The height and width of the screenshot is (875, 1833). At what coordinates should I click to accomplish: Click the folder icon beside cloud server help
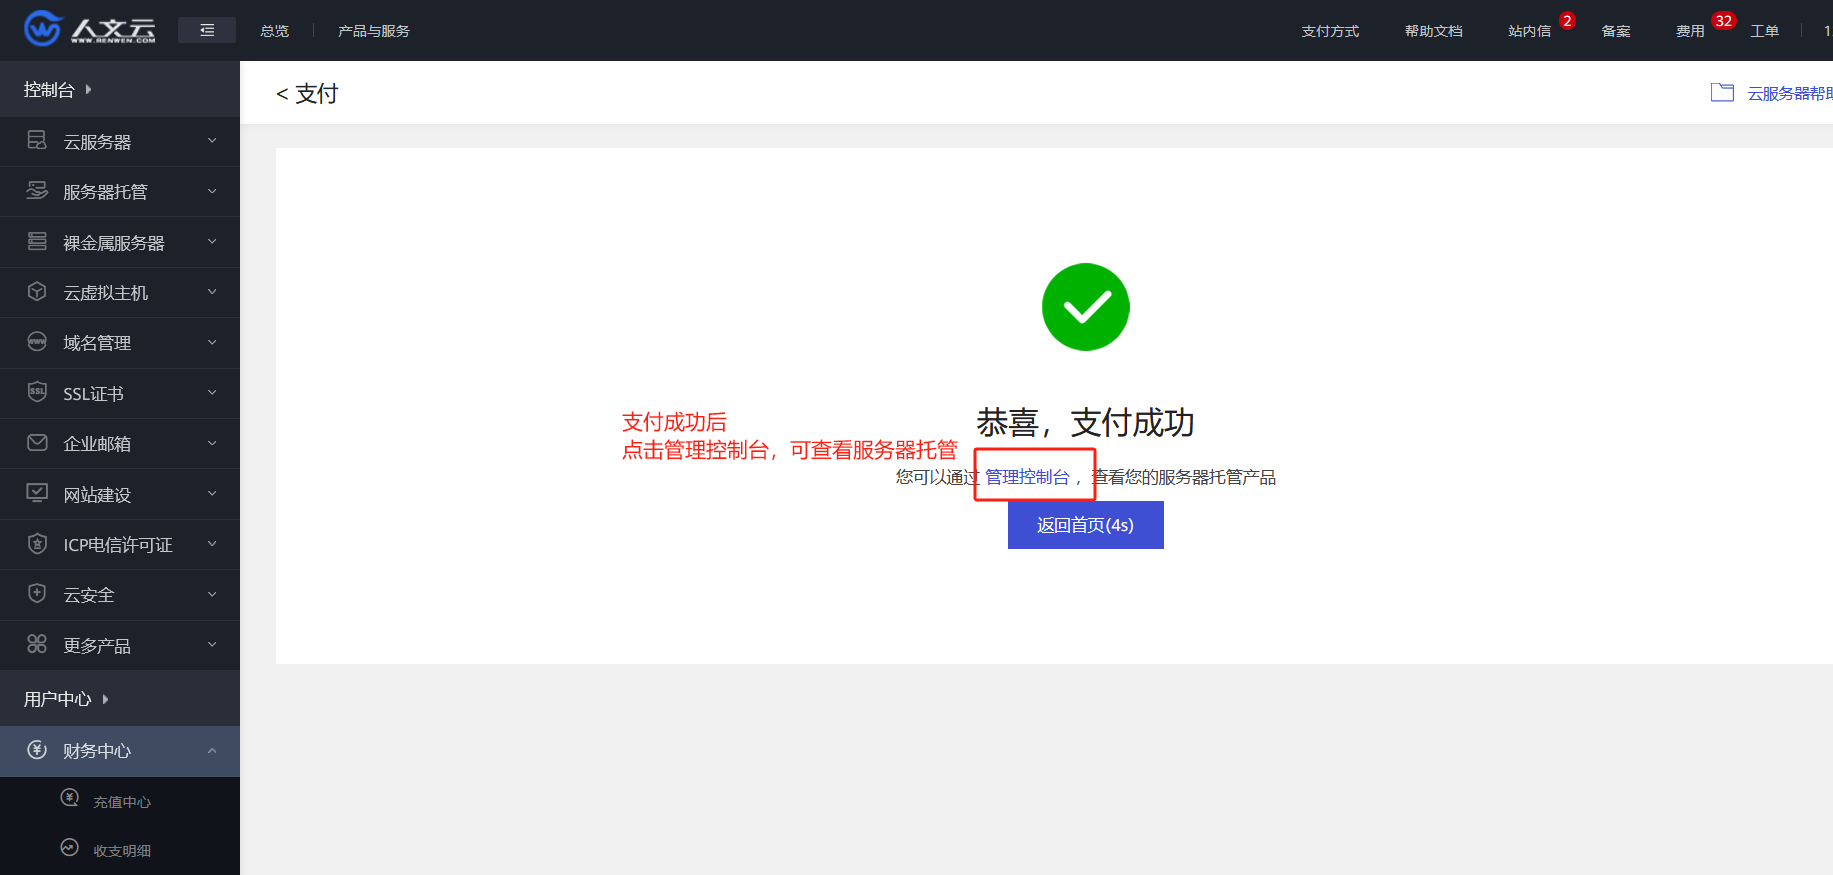tap(1722, 92)
